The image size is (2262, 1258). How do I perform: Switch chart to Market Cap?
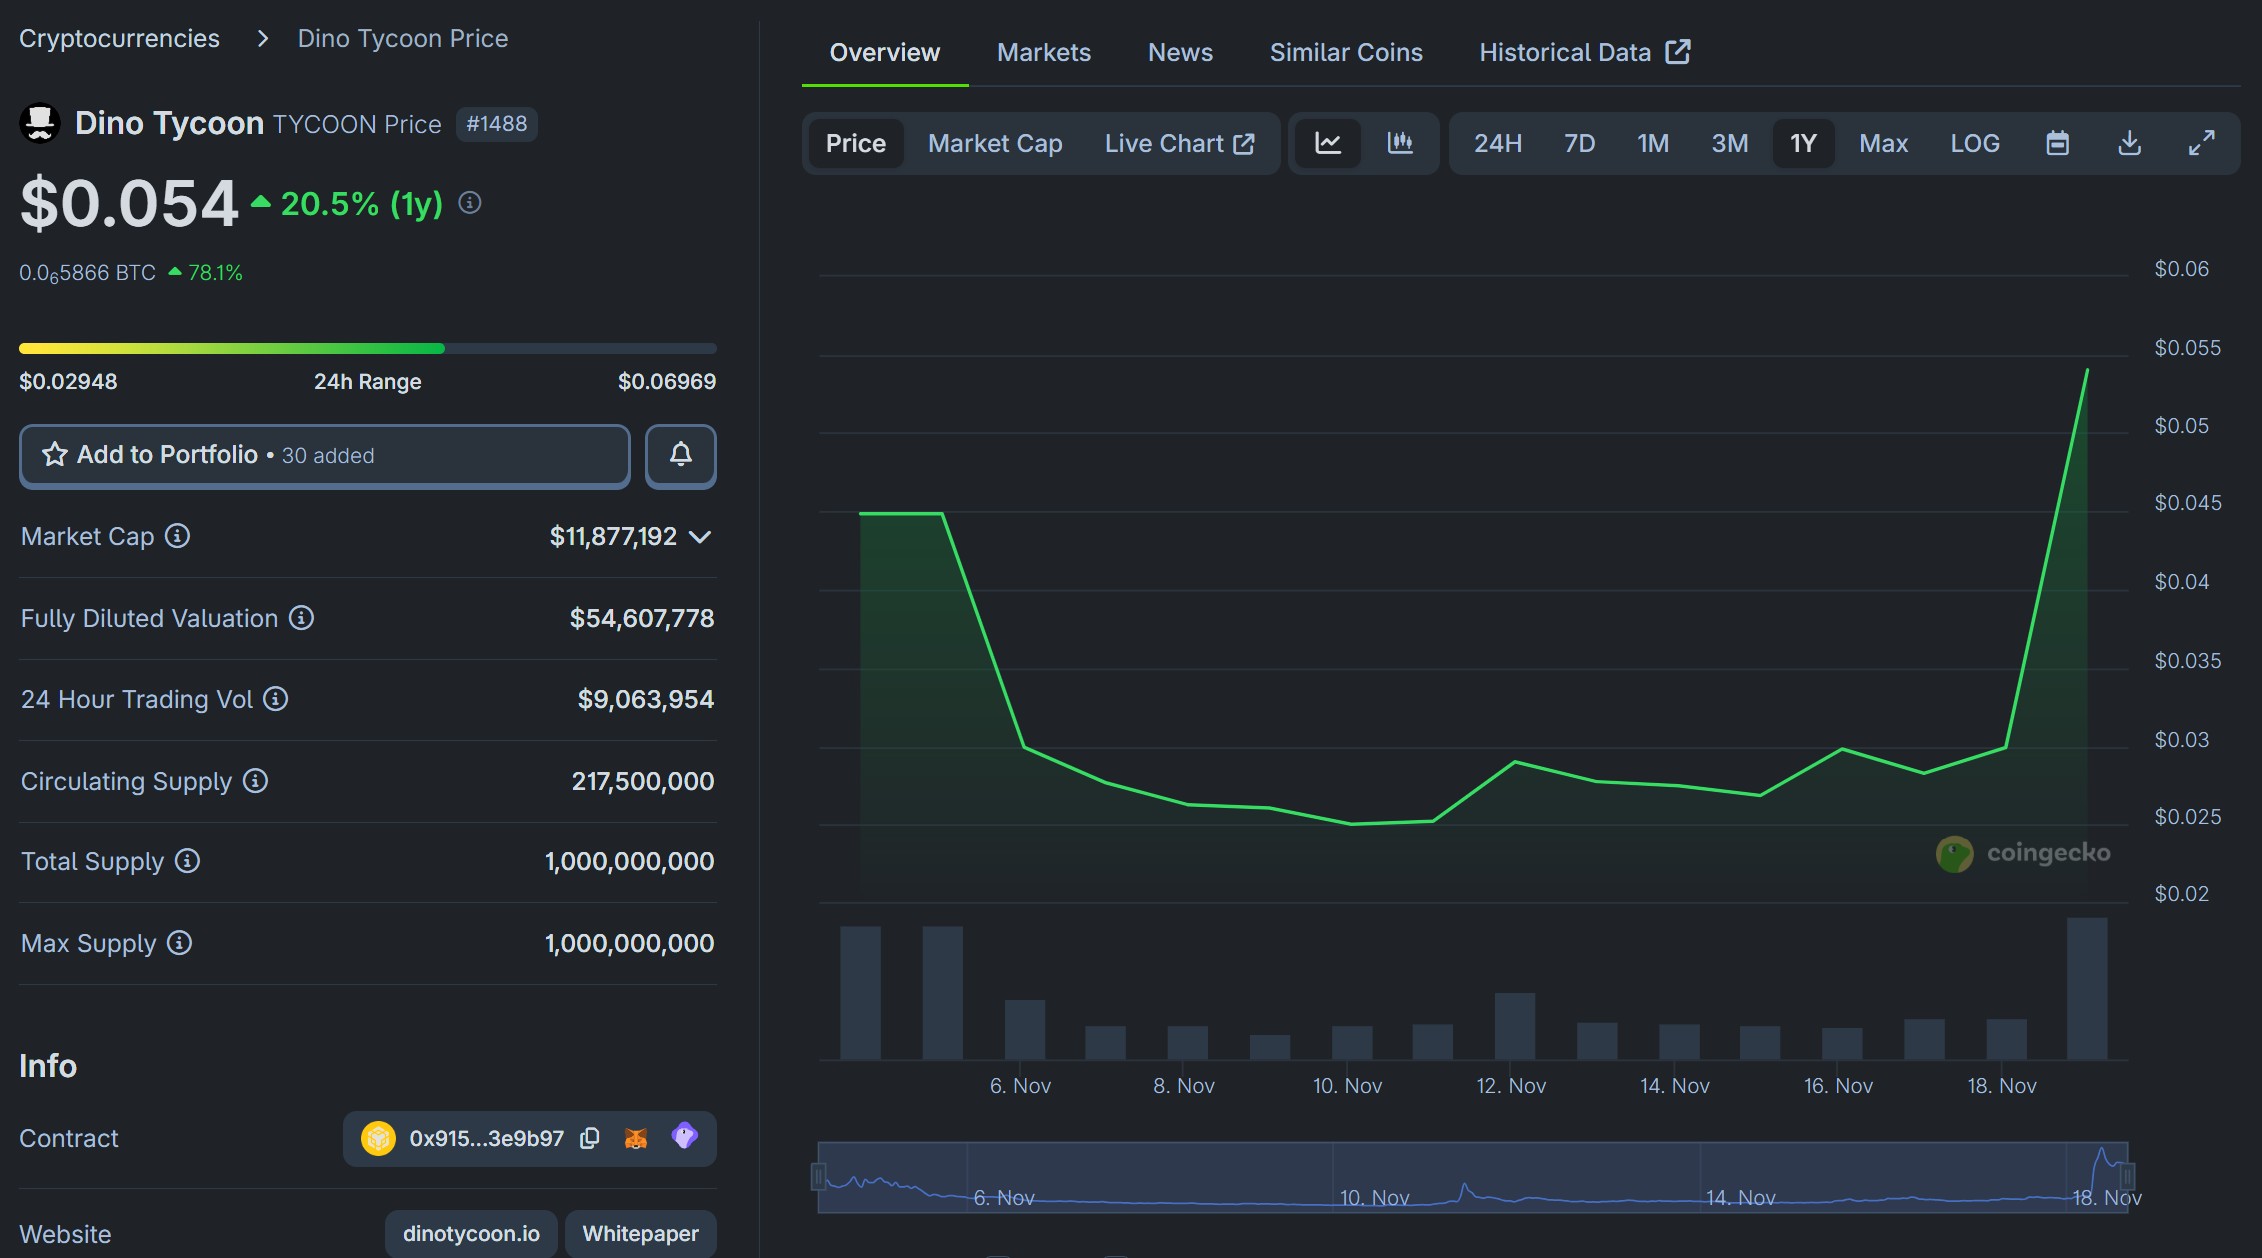(x=994, y=143)
